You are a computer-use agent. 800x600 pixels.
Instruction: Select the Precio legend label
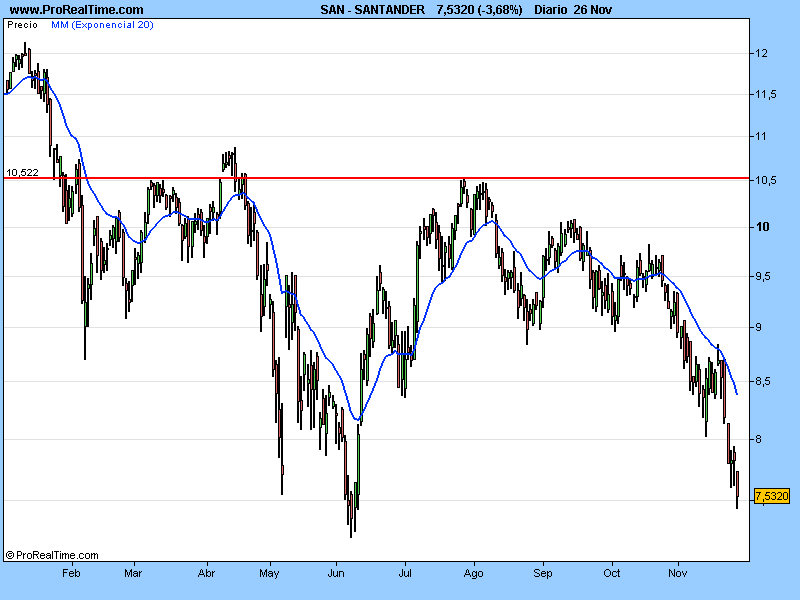click(x=22, y=24)
